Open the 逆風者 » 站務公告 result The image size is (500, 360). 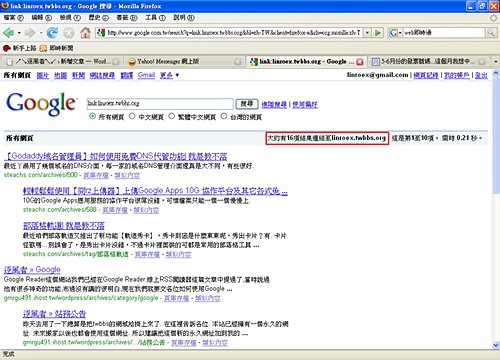54,314
